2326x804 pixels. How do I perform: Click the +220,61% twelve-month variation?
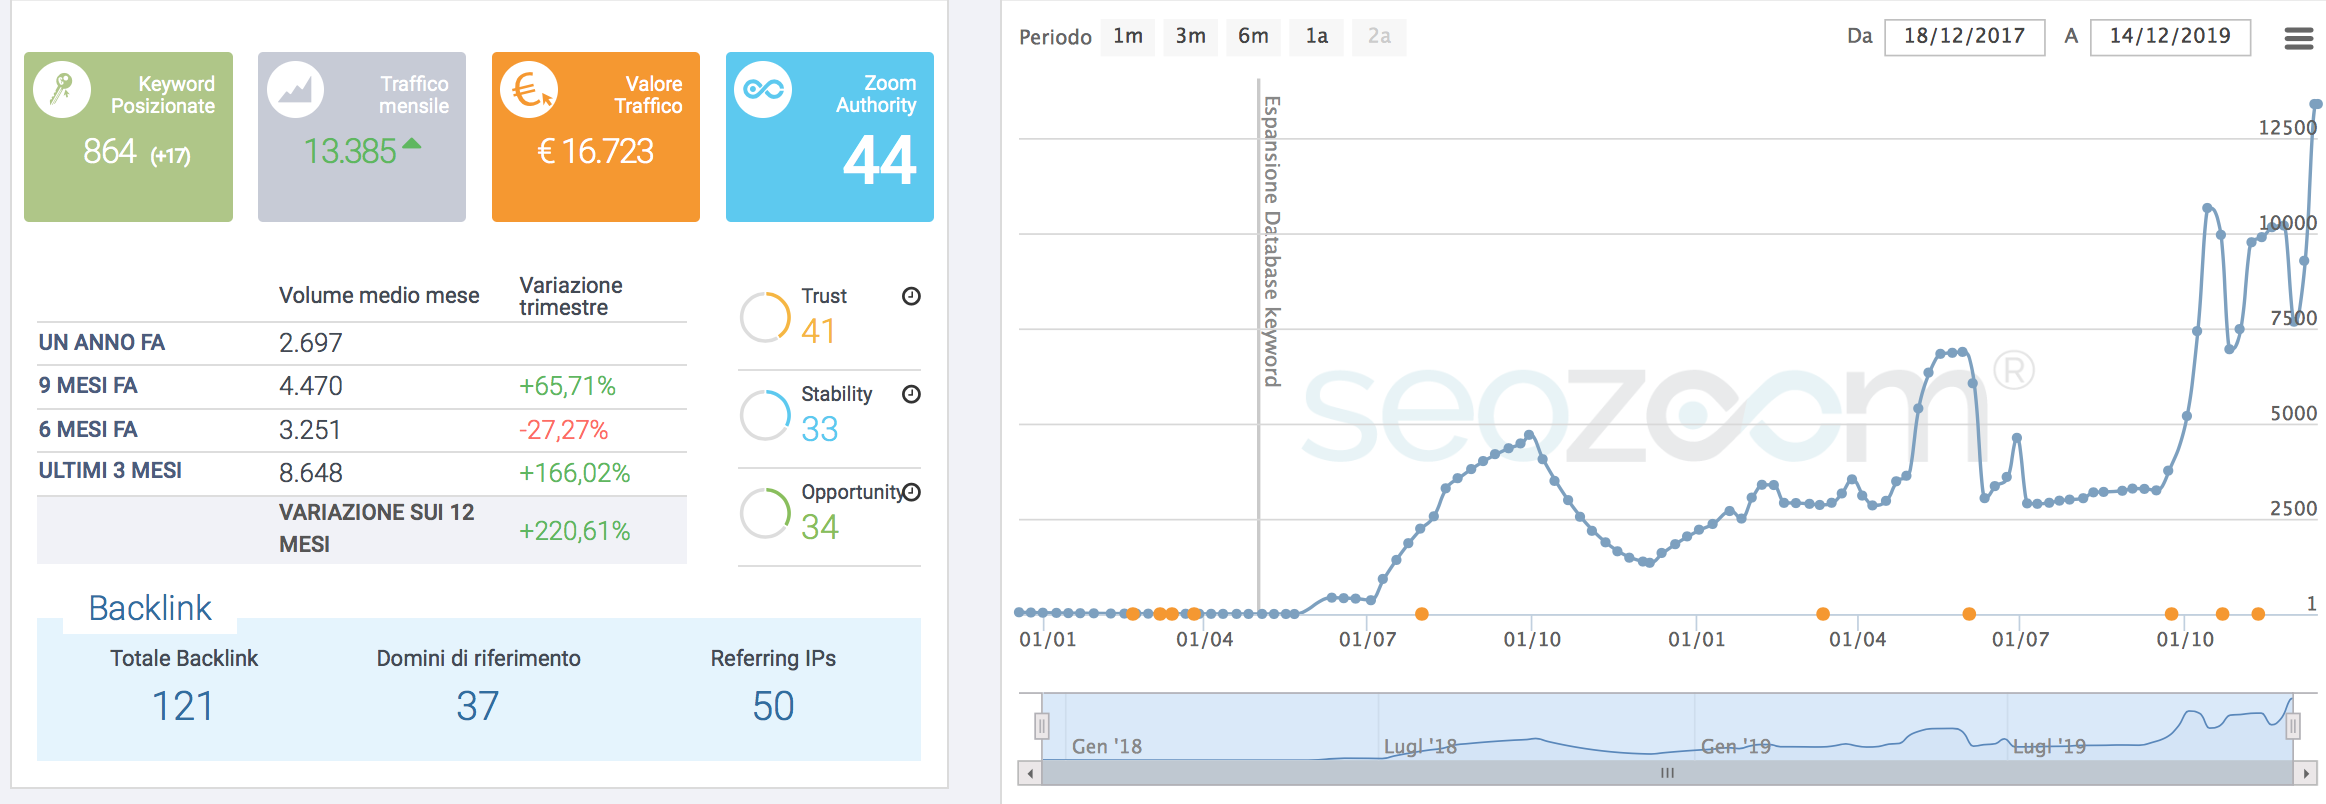574,531
